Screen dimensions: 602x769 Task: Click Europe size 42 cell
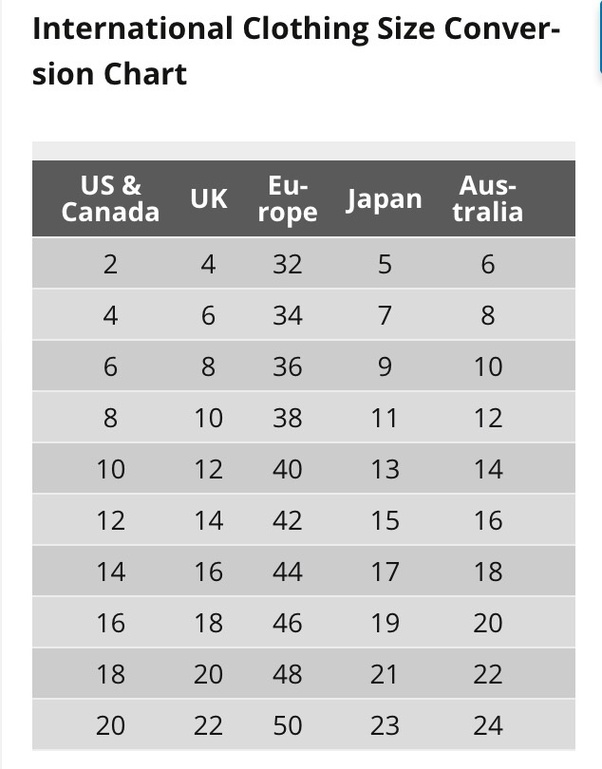coord(288,520)
